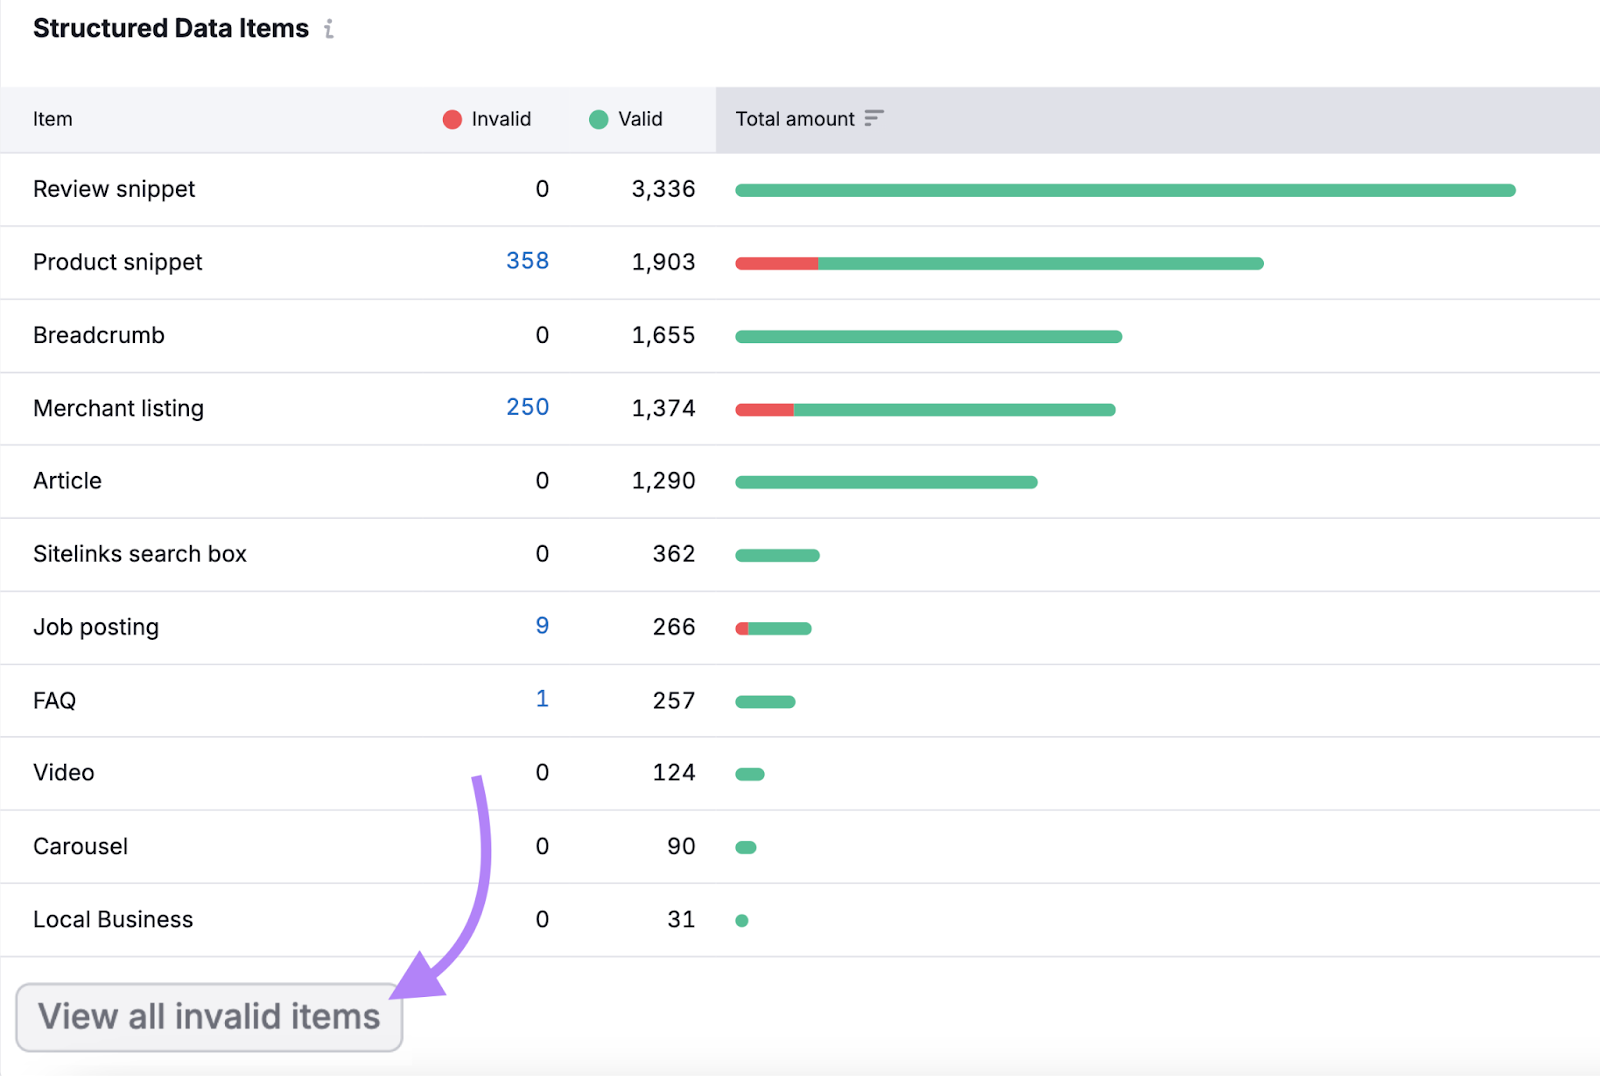
Task: Select the Sitelinks search box row label
Action: coord(140,554)
